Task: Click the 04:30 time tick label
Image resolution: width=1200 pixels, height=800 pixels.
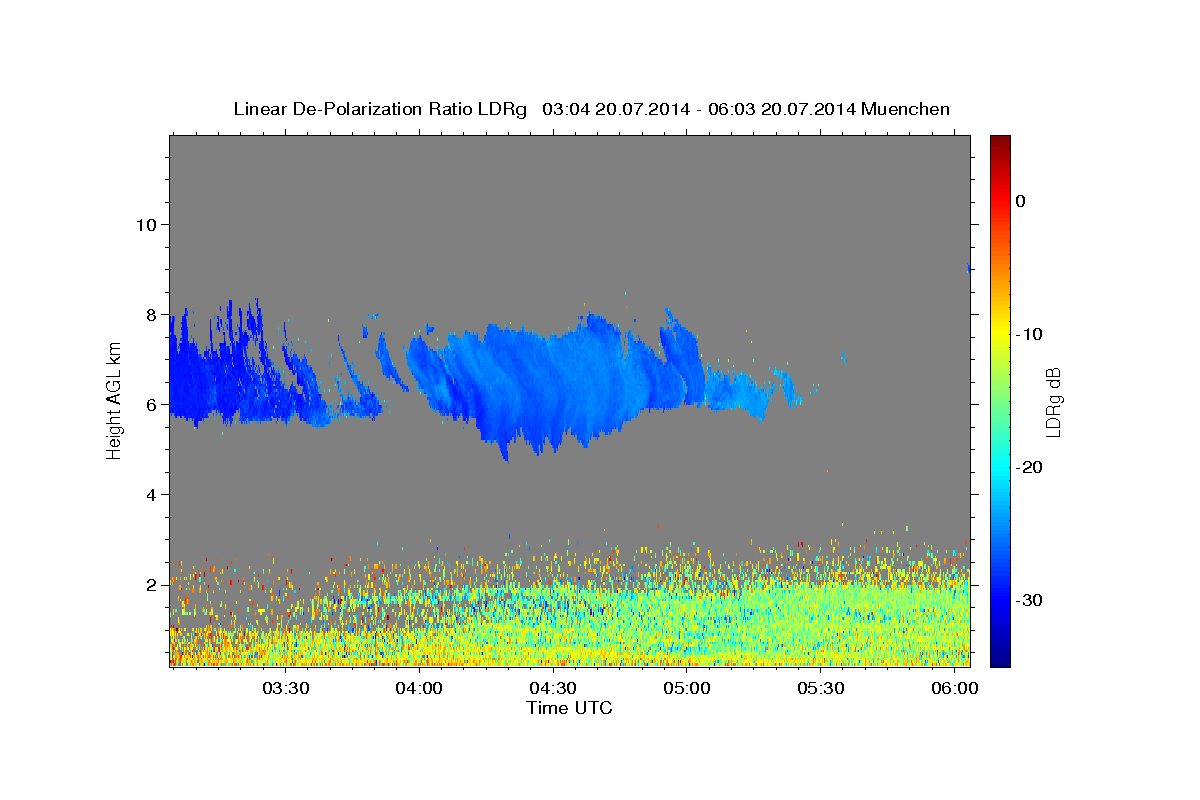Action: 553,688
